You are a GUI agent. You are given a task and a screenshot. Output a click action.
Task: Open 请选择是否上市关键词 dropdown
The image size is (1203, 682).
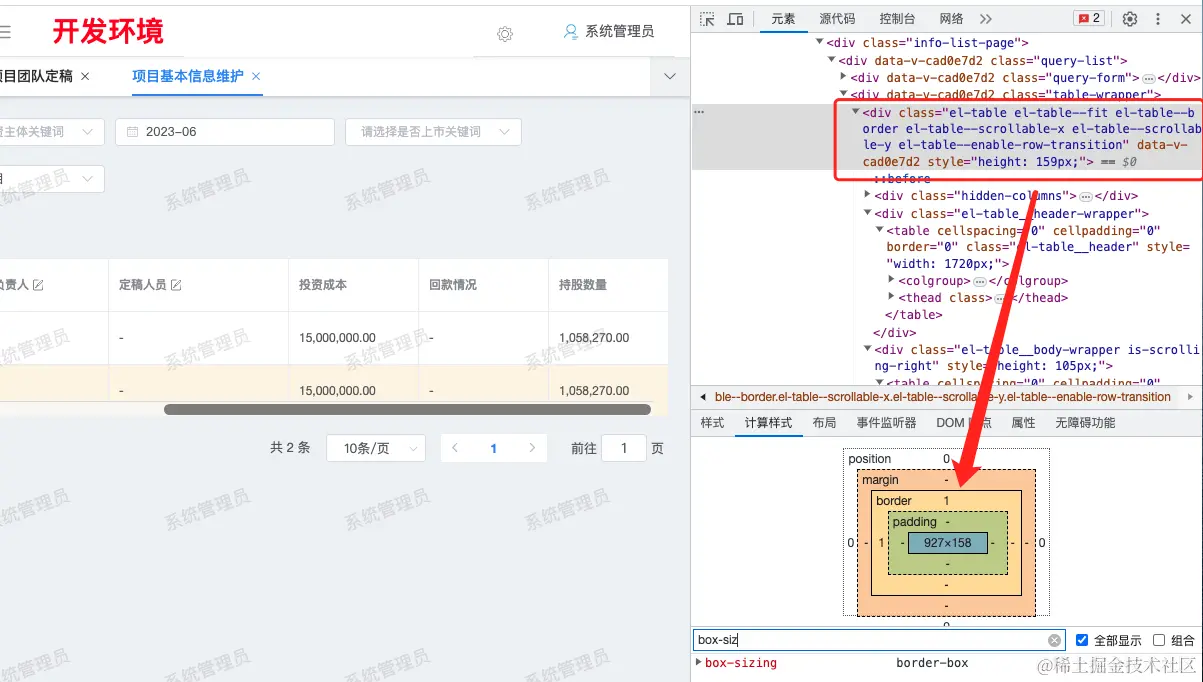point(433,132)
